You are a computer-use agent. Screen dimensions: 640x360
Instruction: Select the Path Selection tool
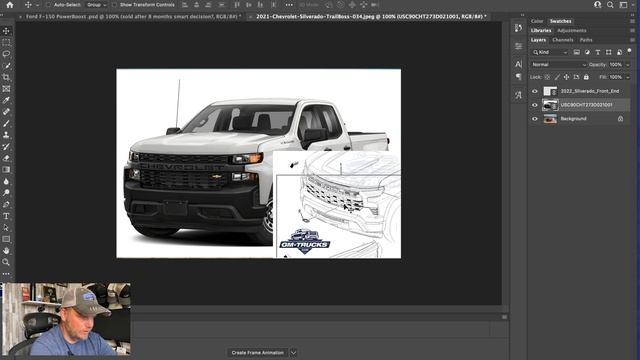pyautogui.click(x=6, y=227)
